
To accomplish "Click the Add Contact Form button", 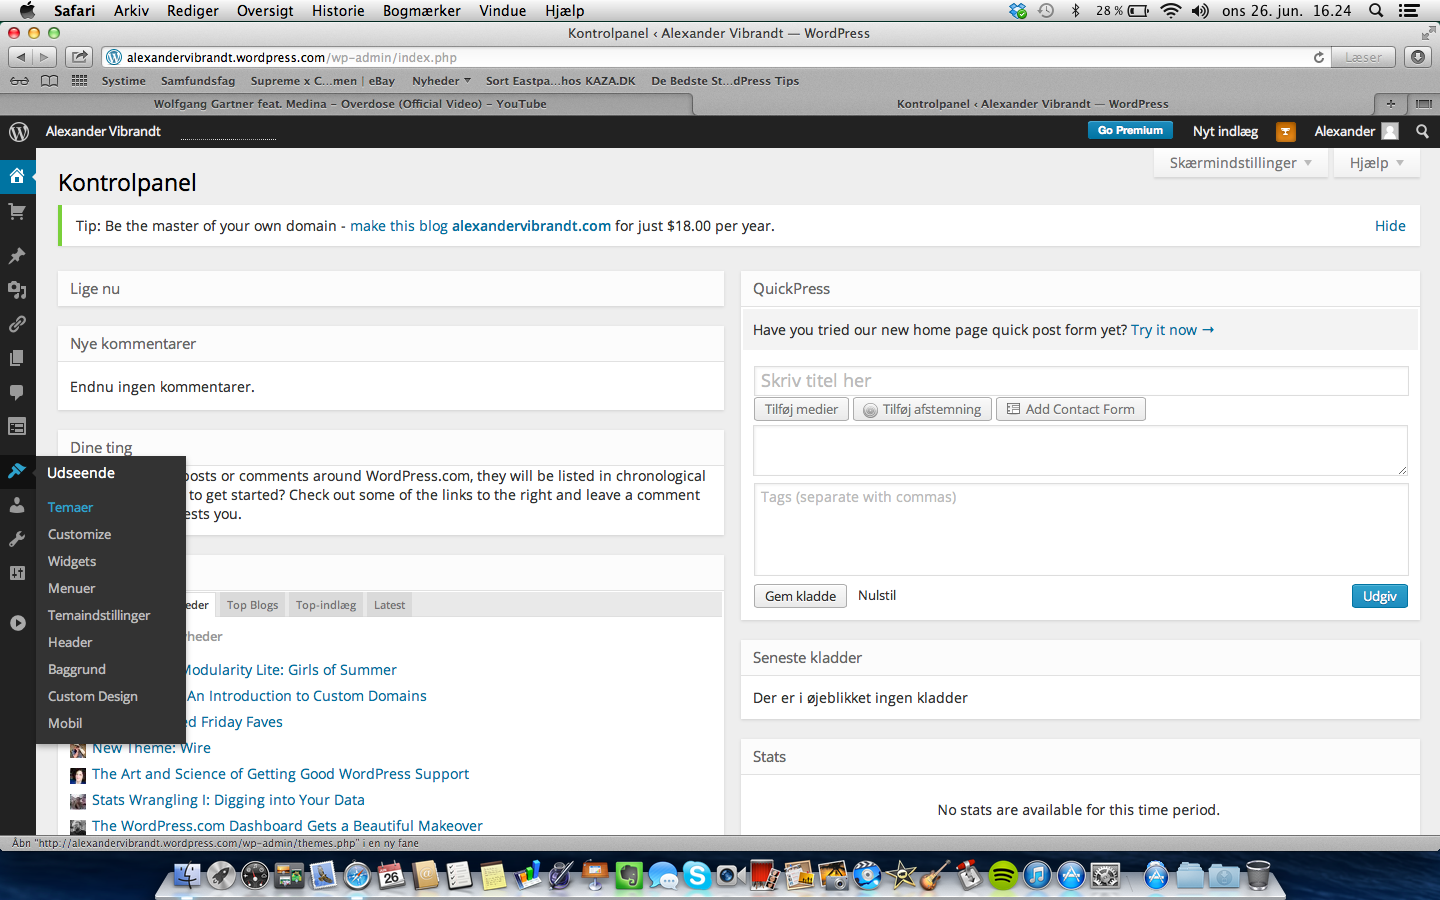I will point(1070,409).
